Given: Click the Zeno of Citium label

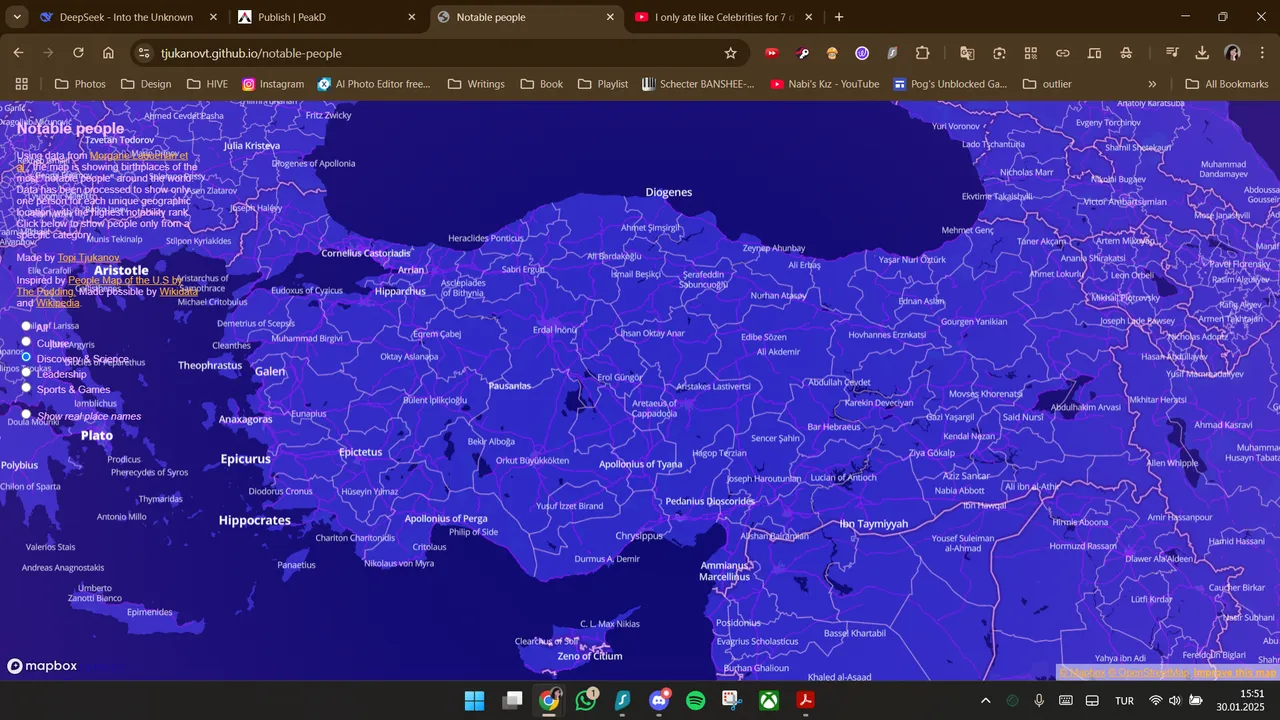Looking at the screenshot, I should tap(590, 656).
